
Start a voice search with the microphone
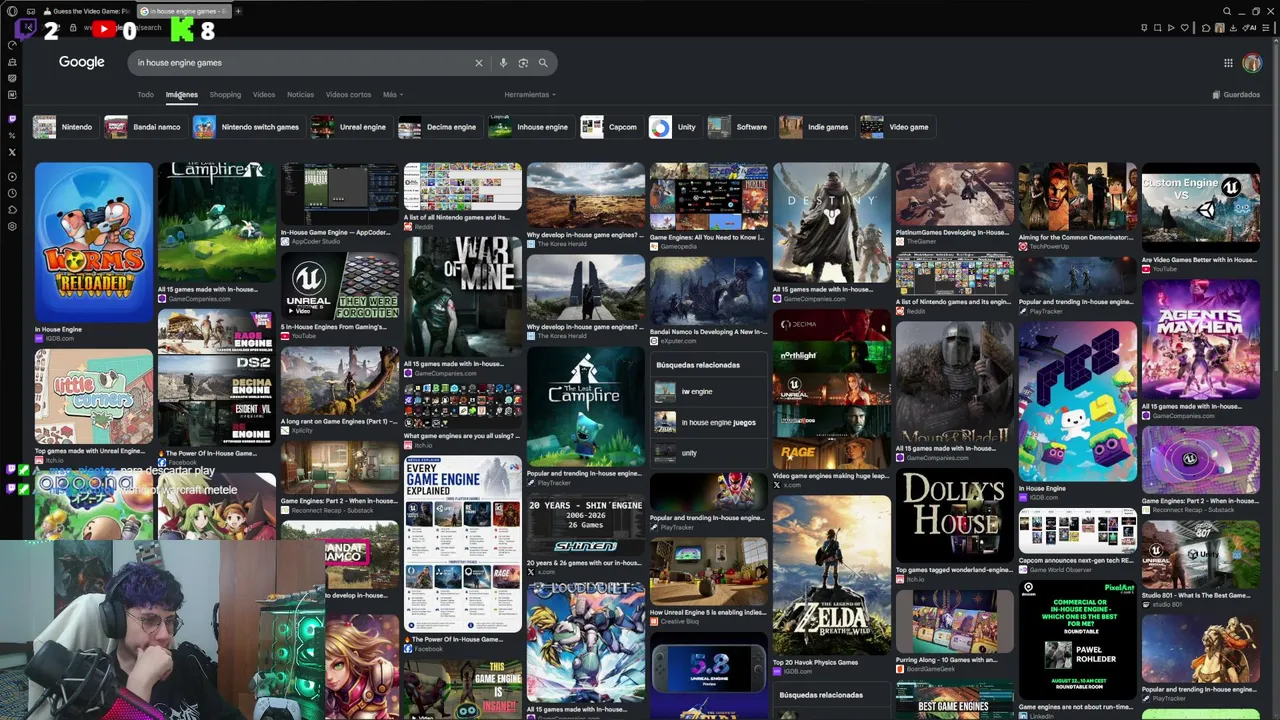pyautogui.click(x=503, y=63)
